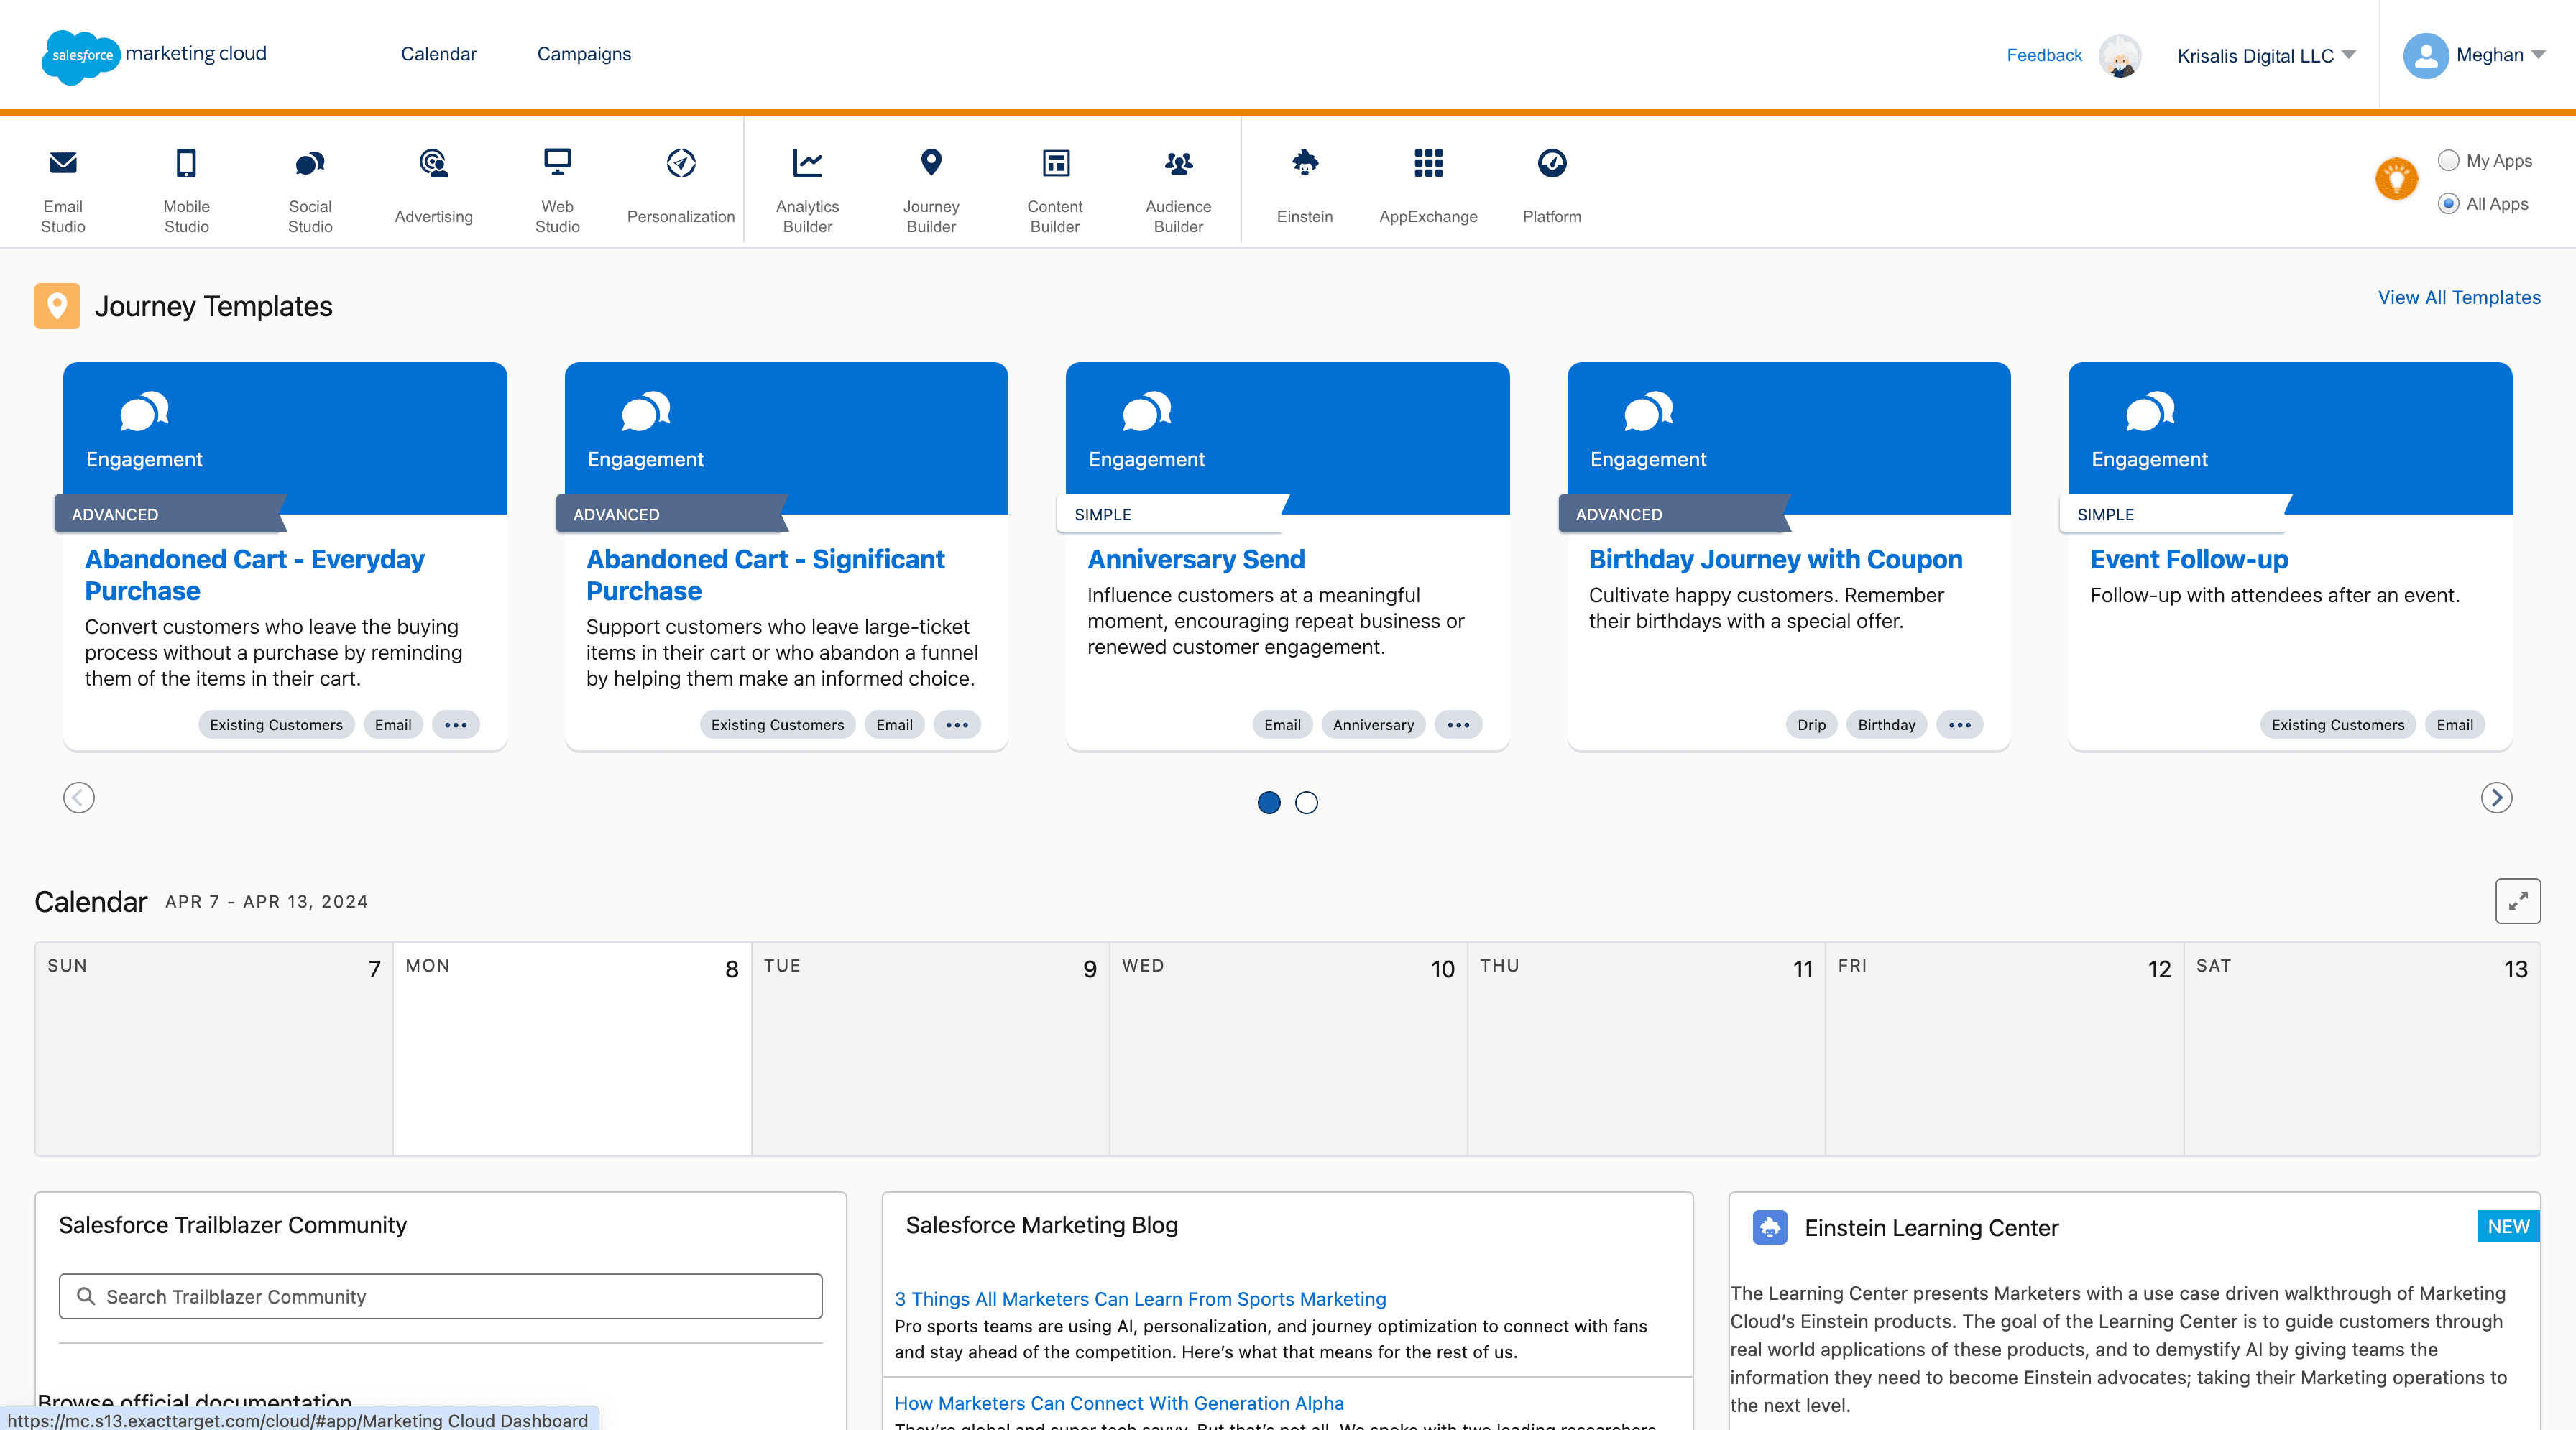
Task: Open Journey Builder app icon
Action: [931, 162]
